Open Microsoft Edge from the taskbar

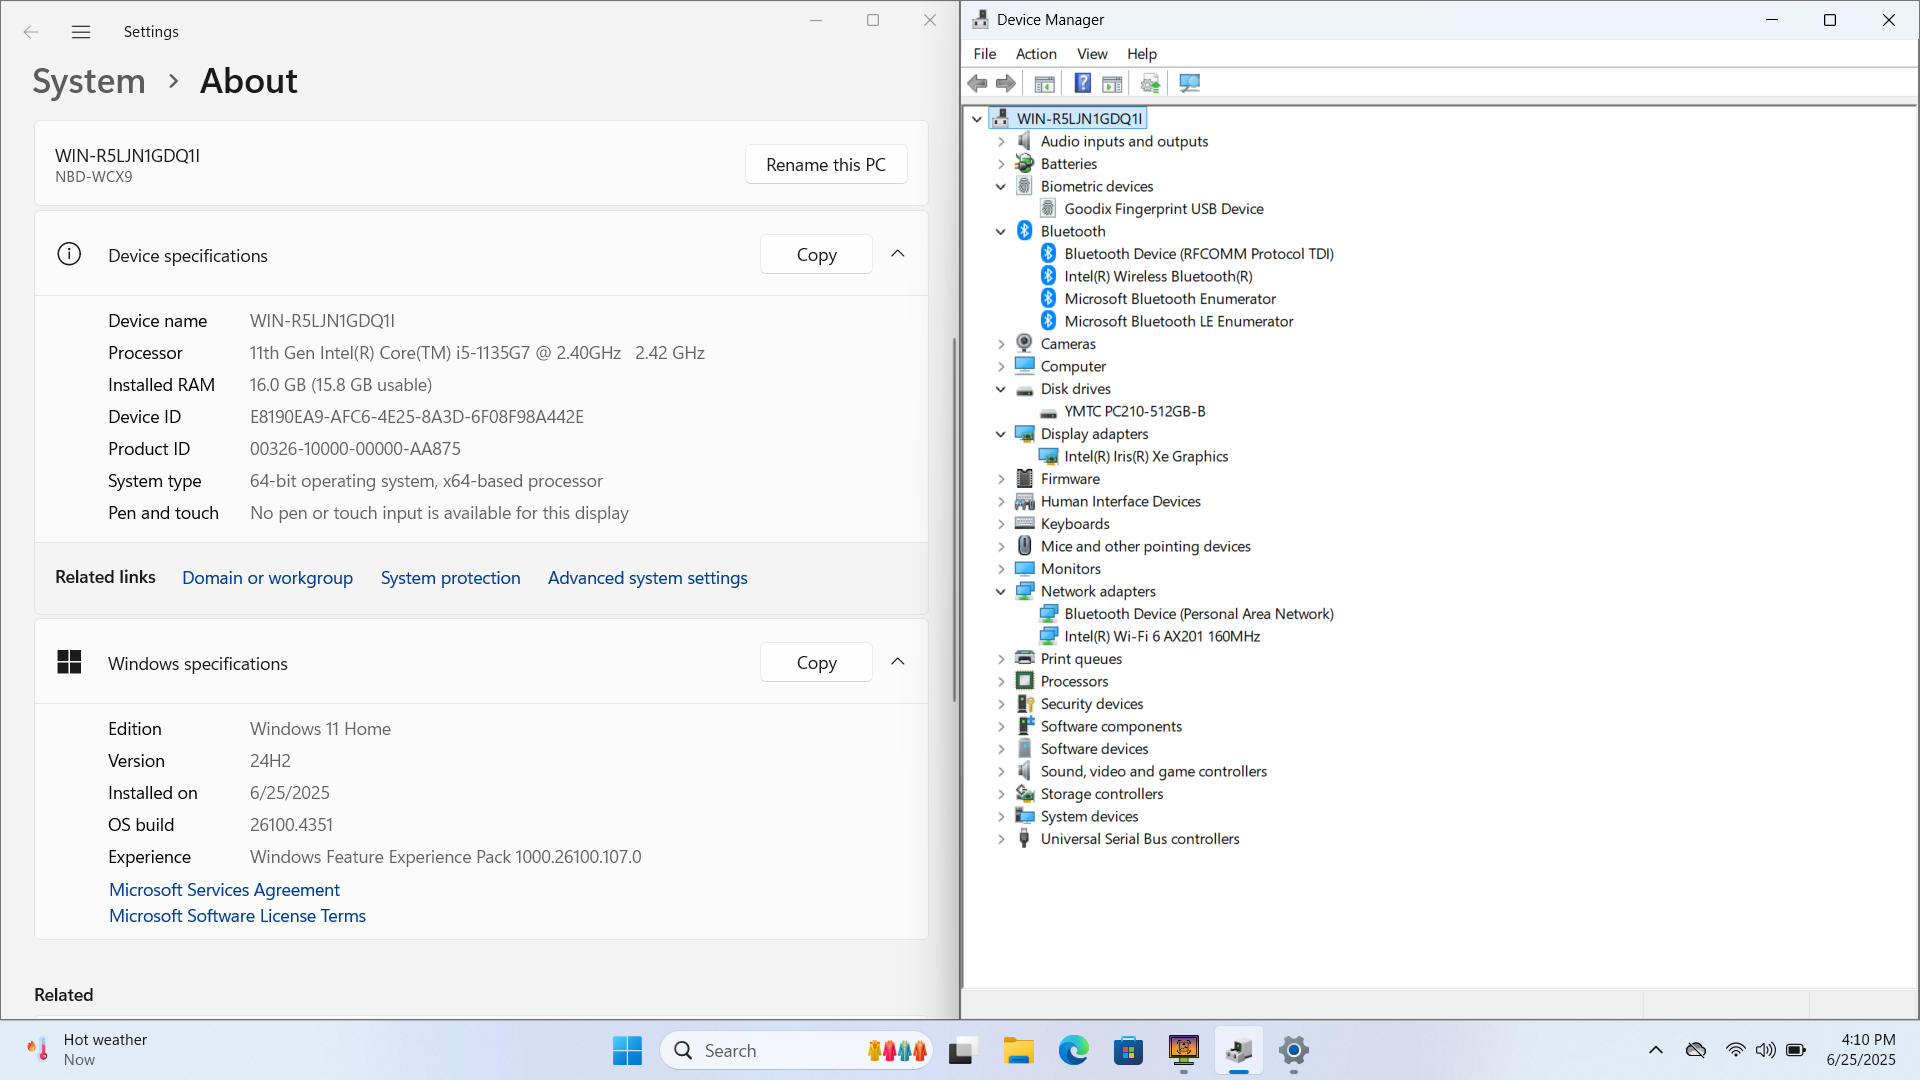pyautogui.click(x=1073, y=1051)
